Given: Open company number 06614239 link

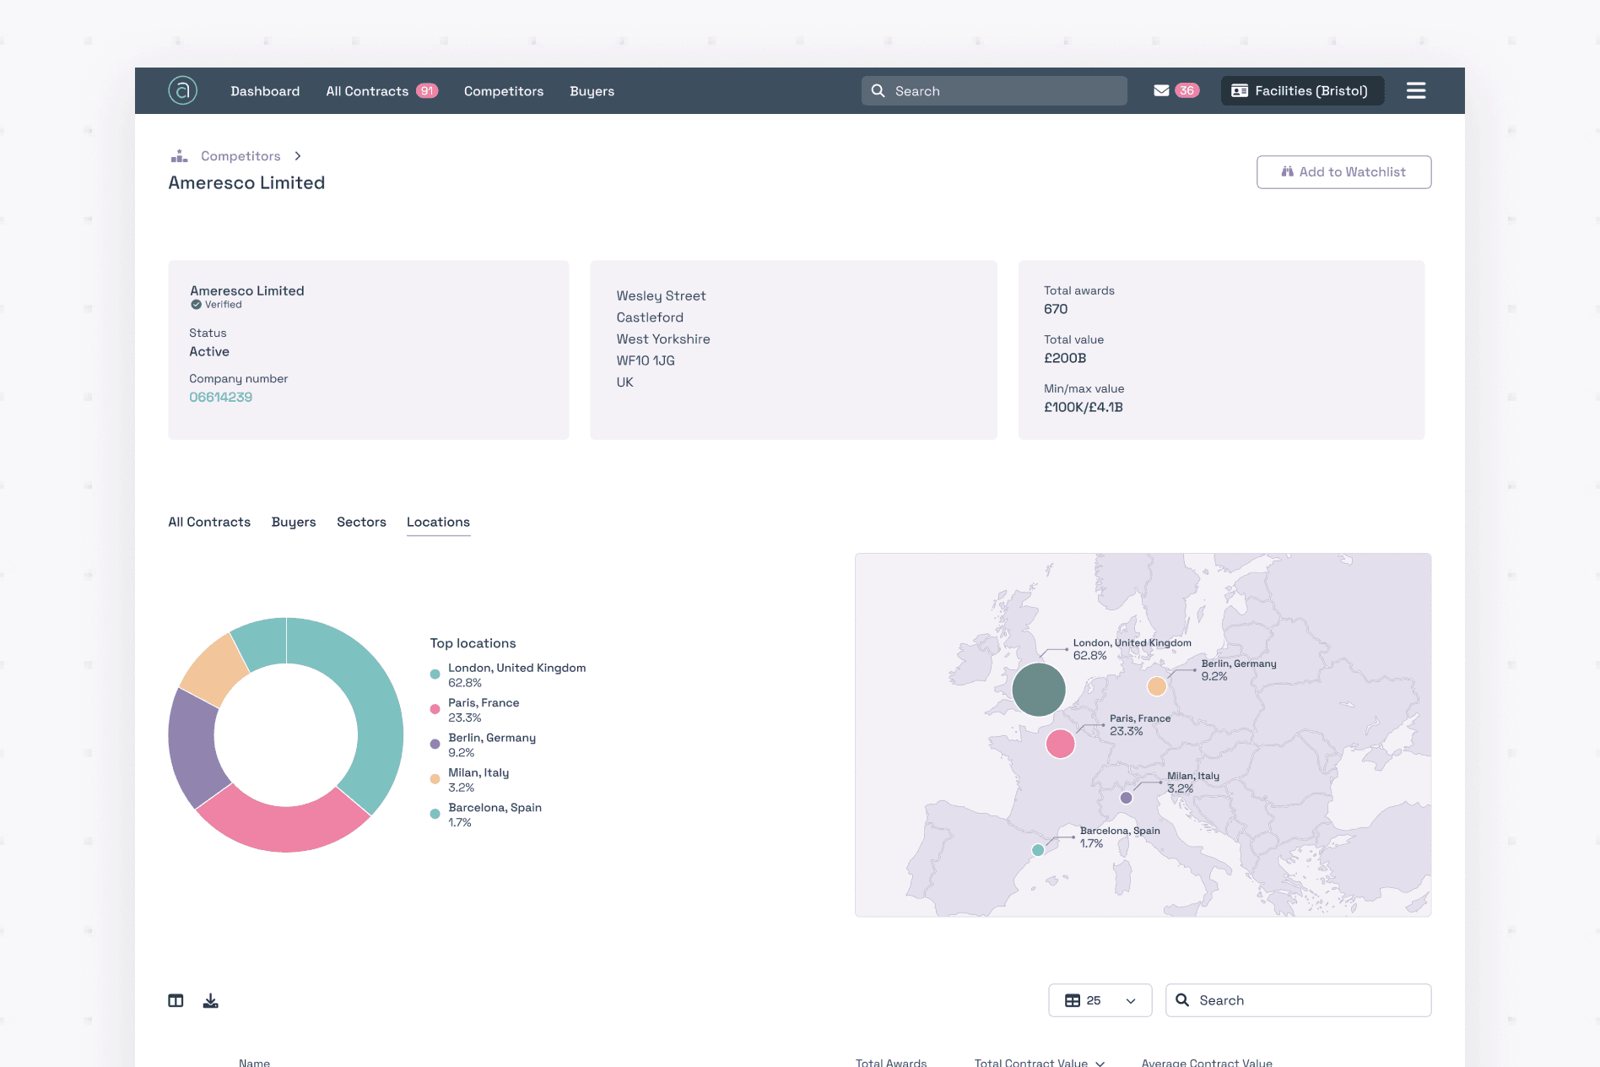Looking at the screenshot, I should click(x=221, y=397).
